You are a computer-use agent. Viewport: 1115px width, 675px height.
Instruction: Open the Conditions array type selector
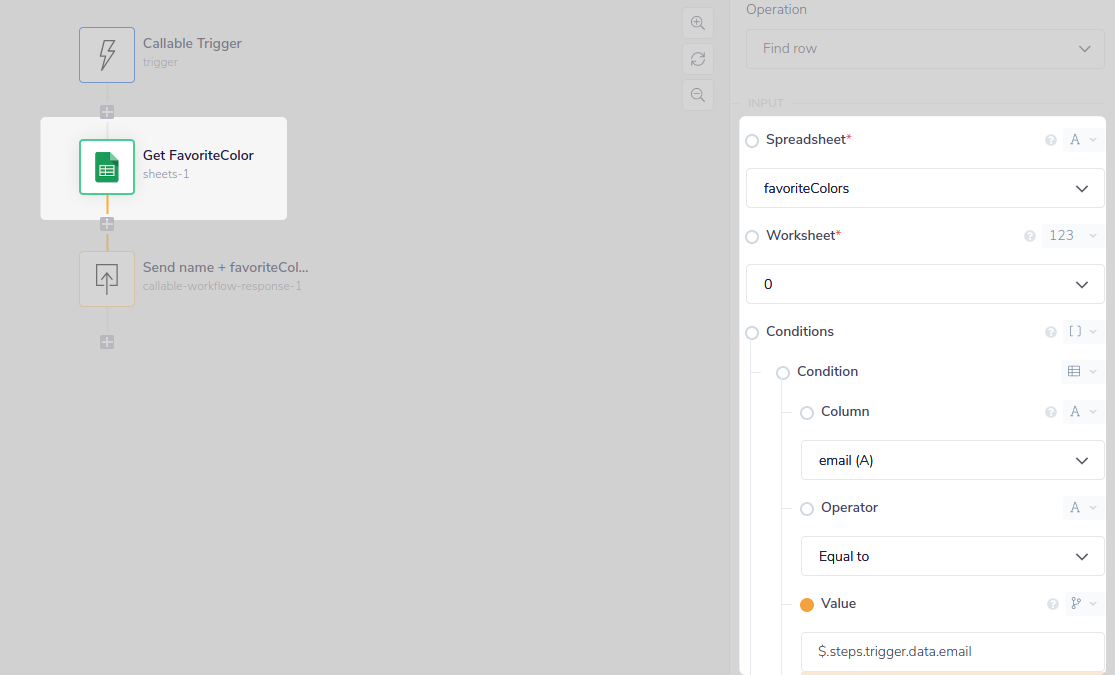(x=1082, y=332)
